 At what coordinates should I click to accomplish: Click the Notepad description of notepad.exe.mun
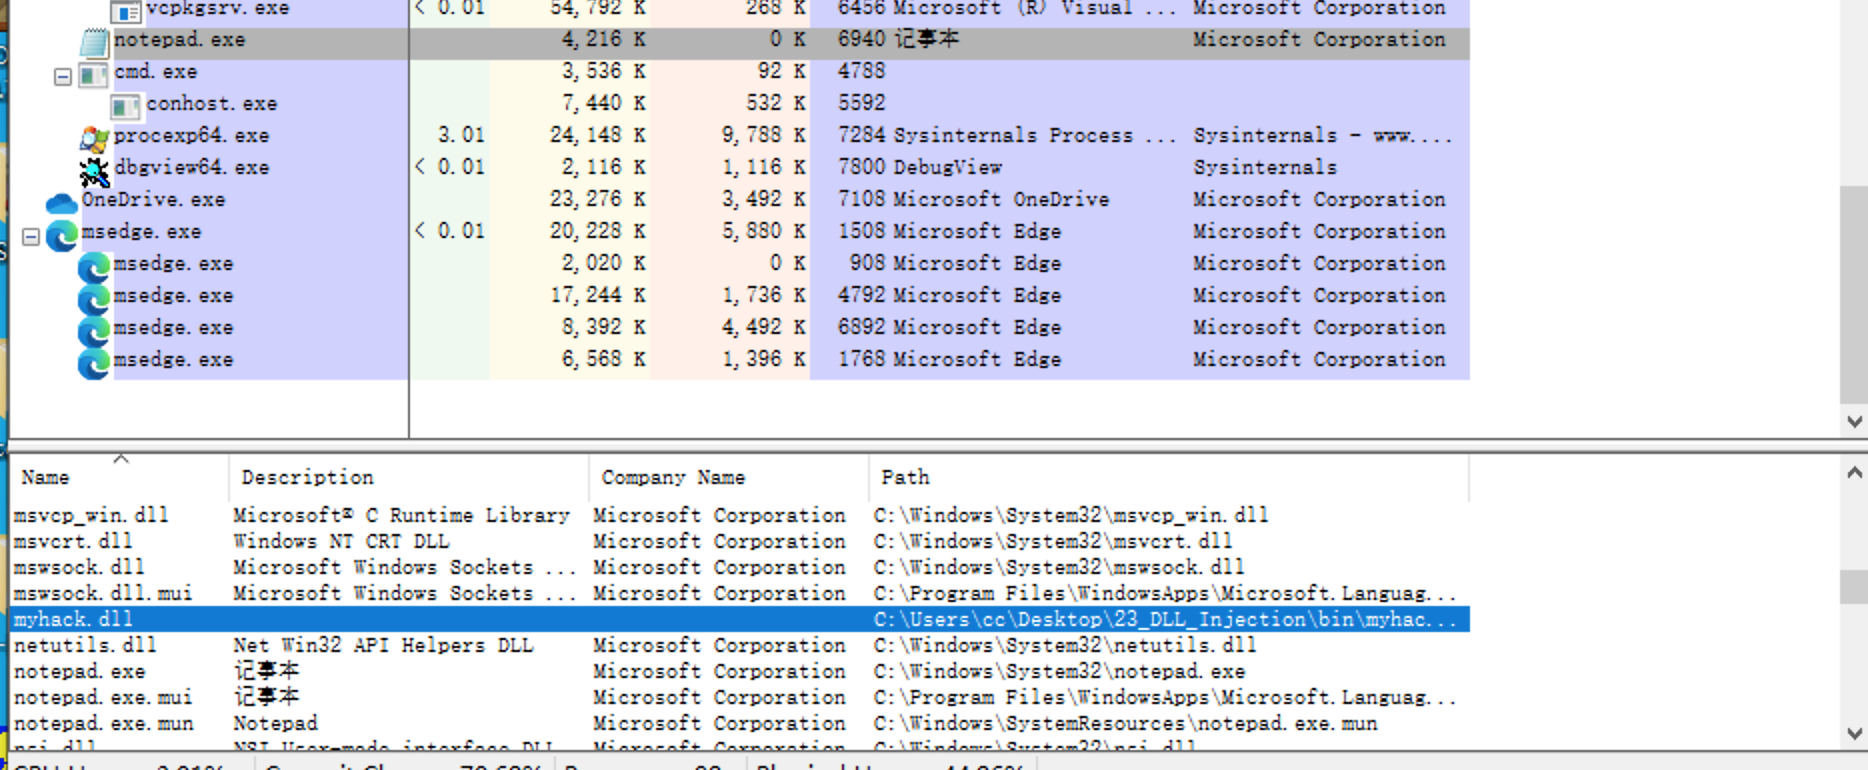275,723
